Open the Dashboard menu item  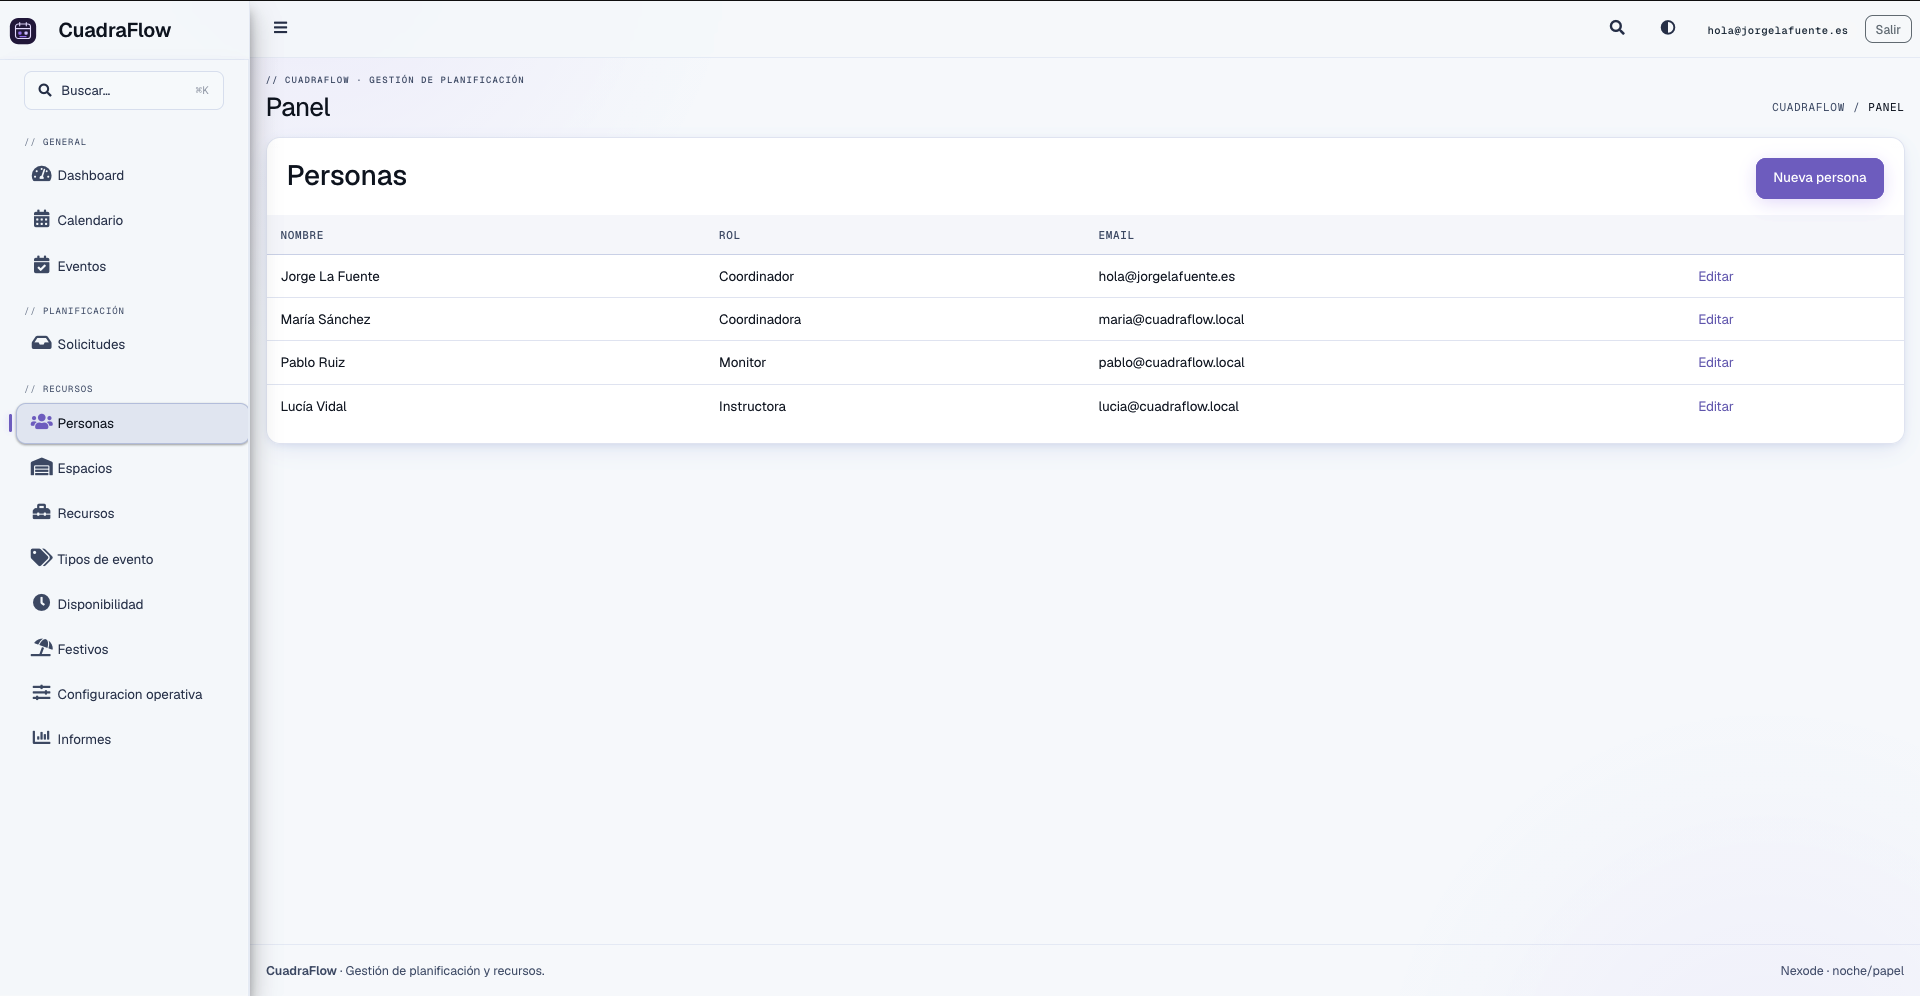tap(132, 175)
